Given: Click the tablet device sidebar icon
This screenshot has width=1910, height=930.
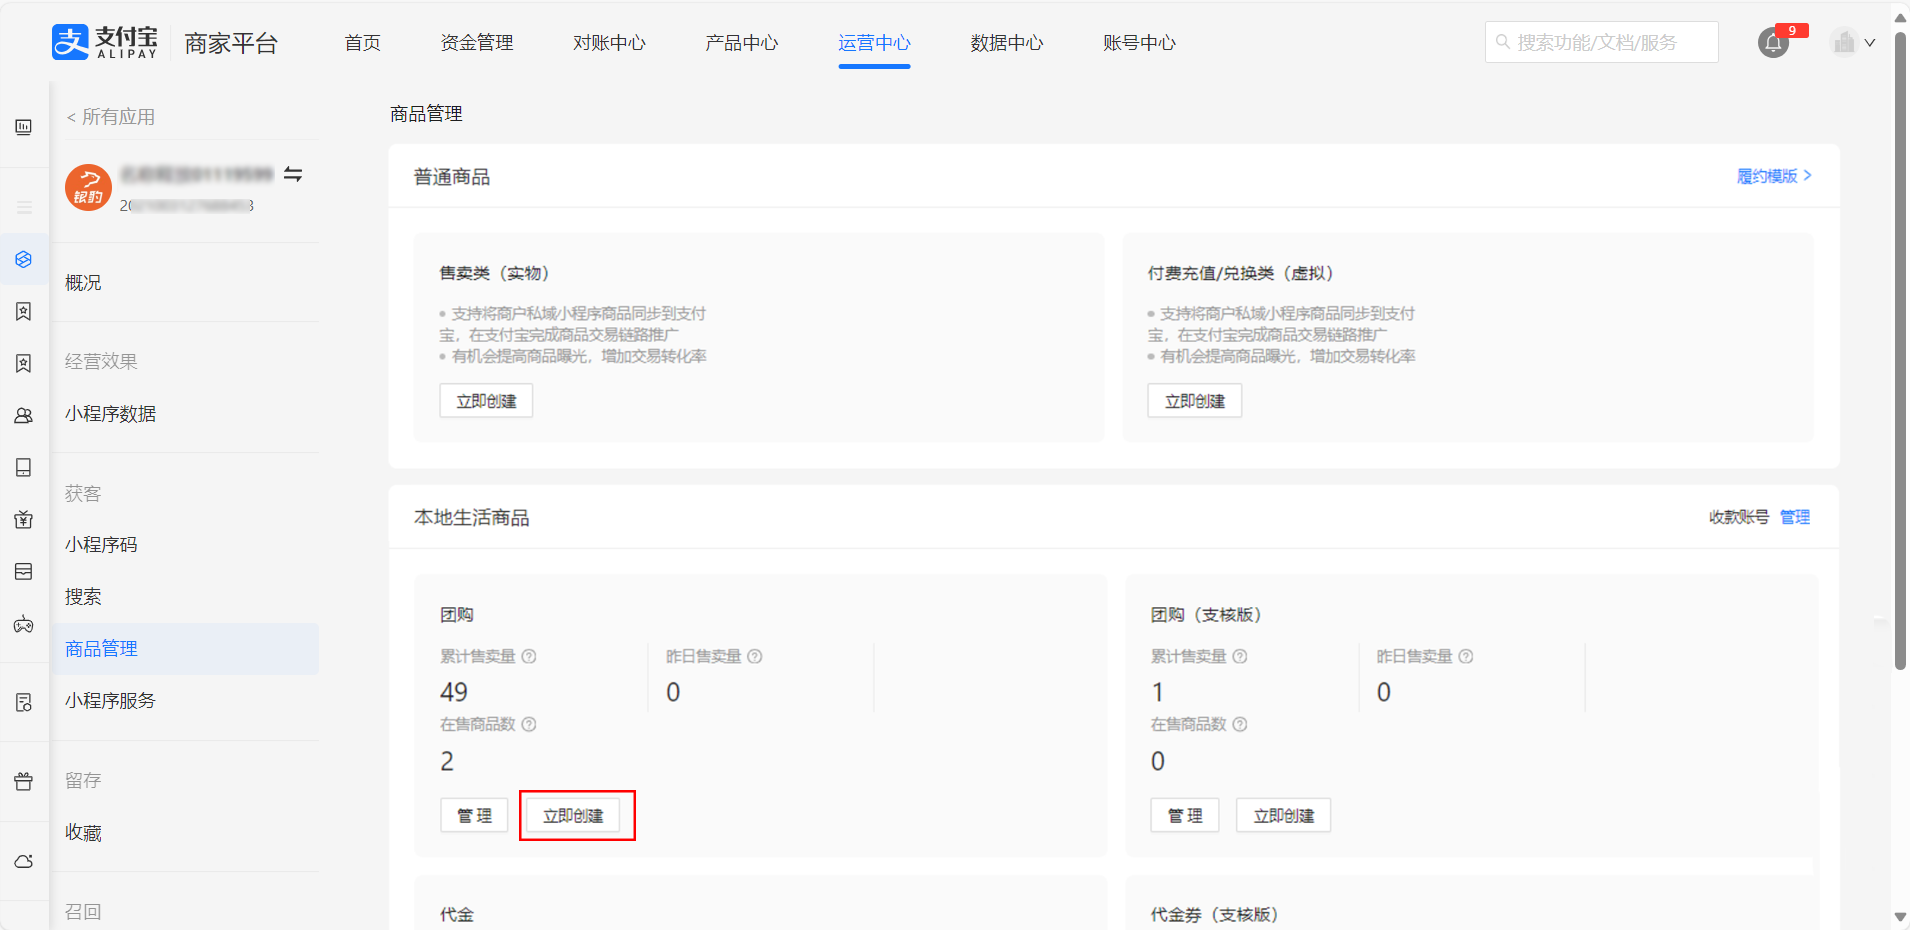Looking at the screenshot, I should (24, 468).
